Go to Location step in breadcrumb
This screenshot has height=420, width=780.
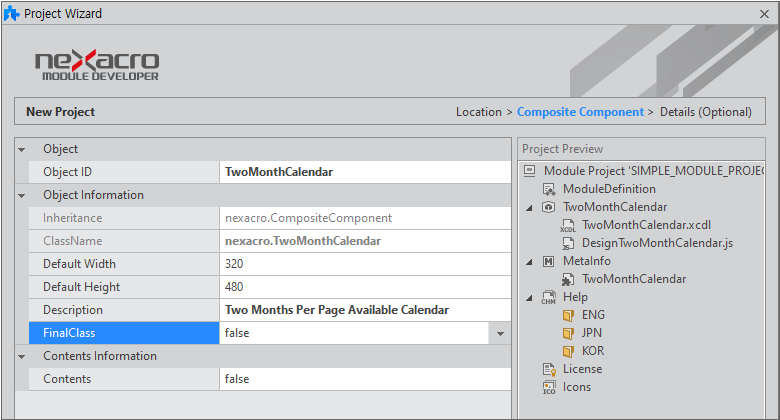pyautogui.click(x=478, y=112)
